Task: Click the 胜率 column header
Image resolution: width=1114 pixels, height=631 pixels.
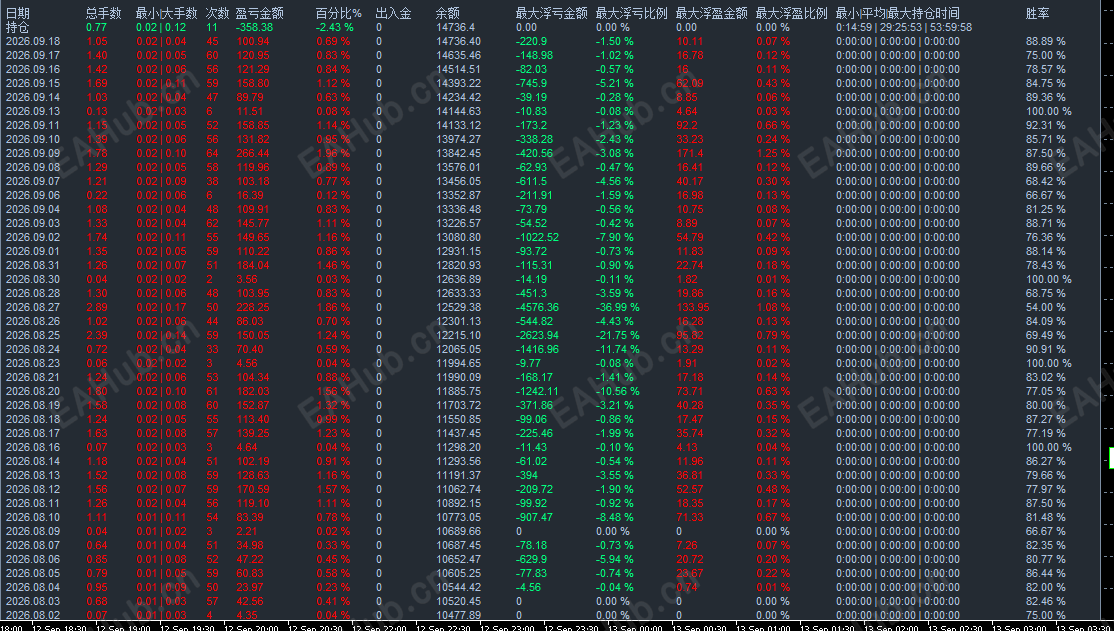Action: point(1037,14)
